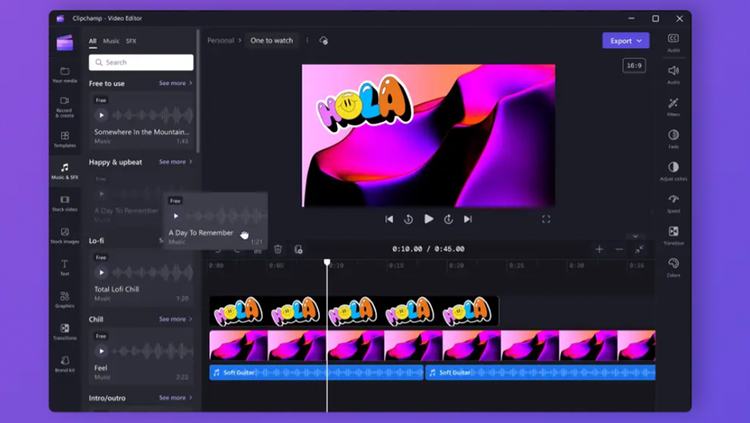
Task: Switch to the All tab
Action: [92, 41]
